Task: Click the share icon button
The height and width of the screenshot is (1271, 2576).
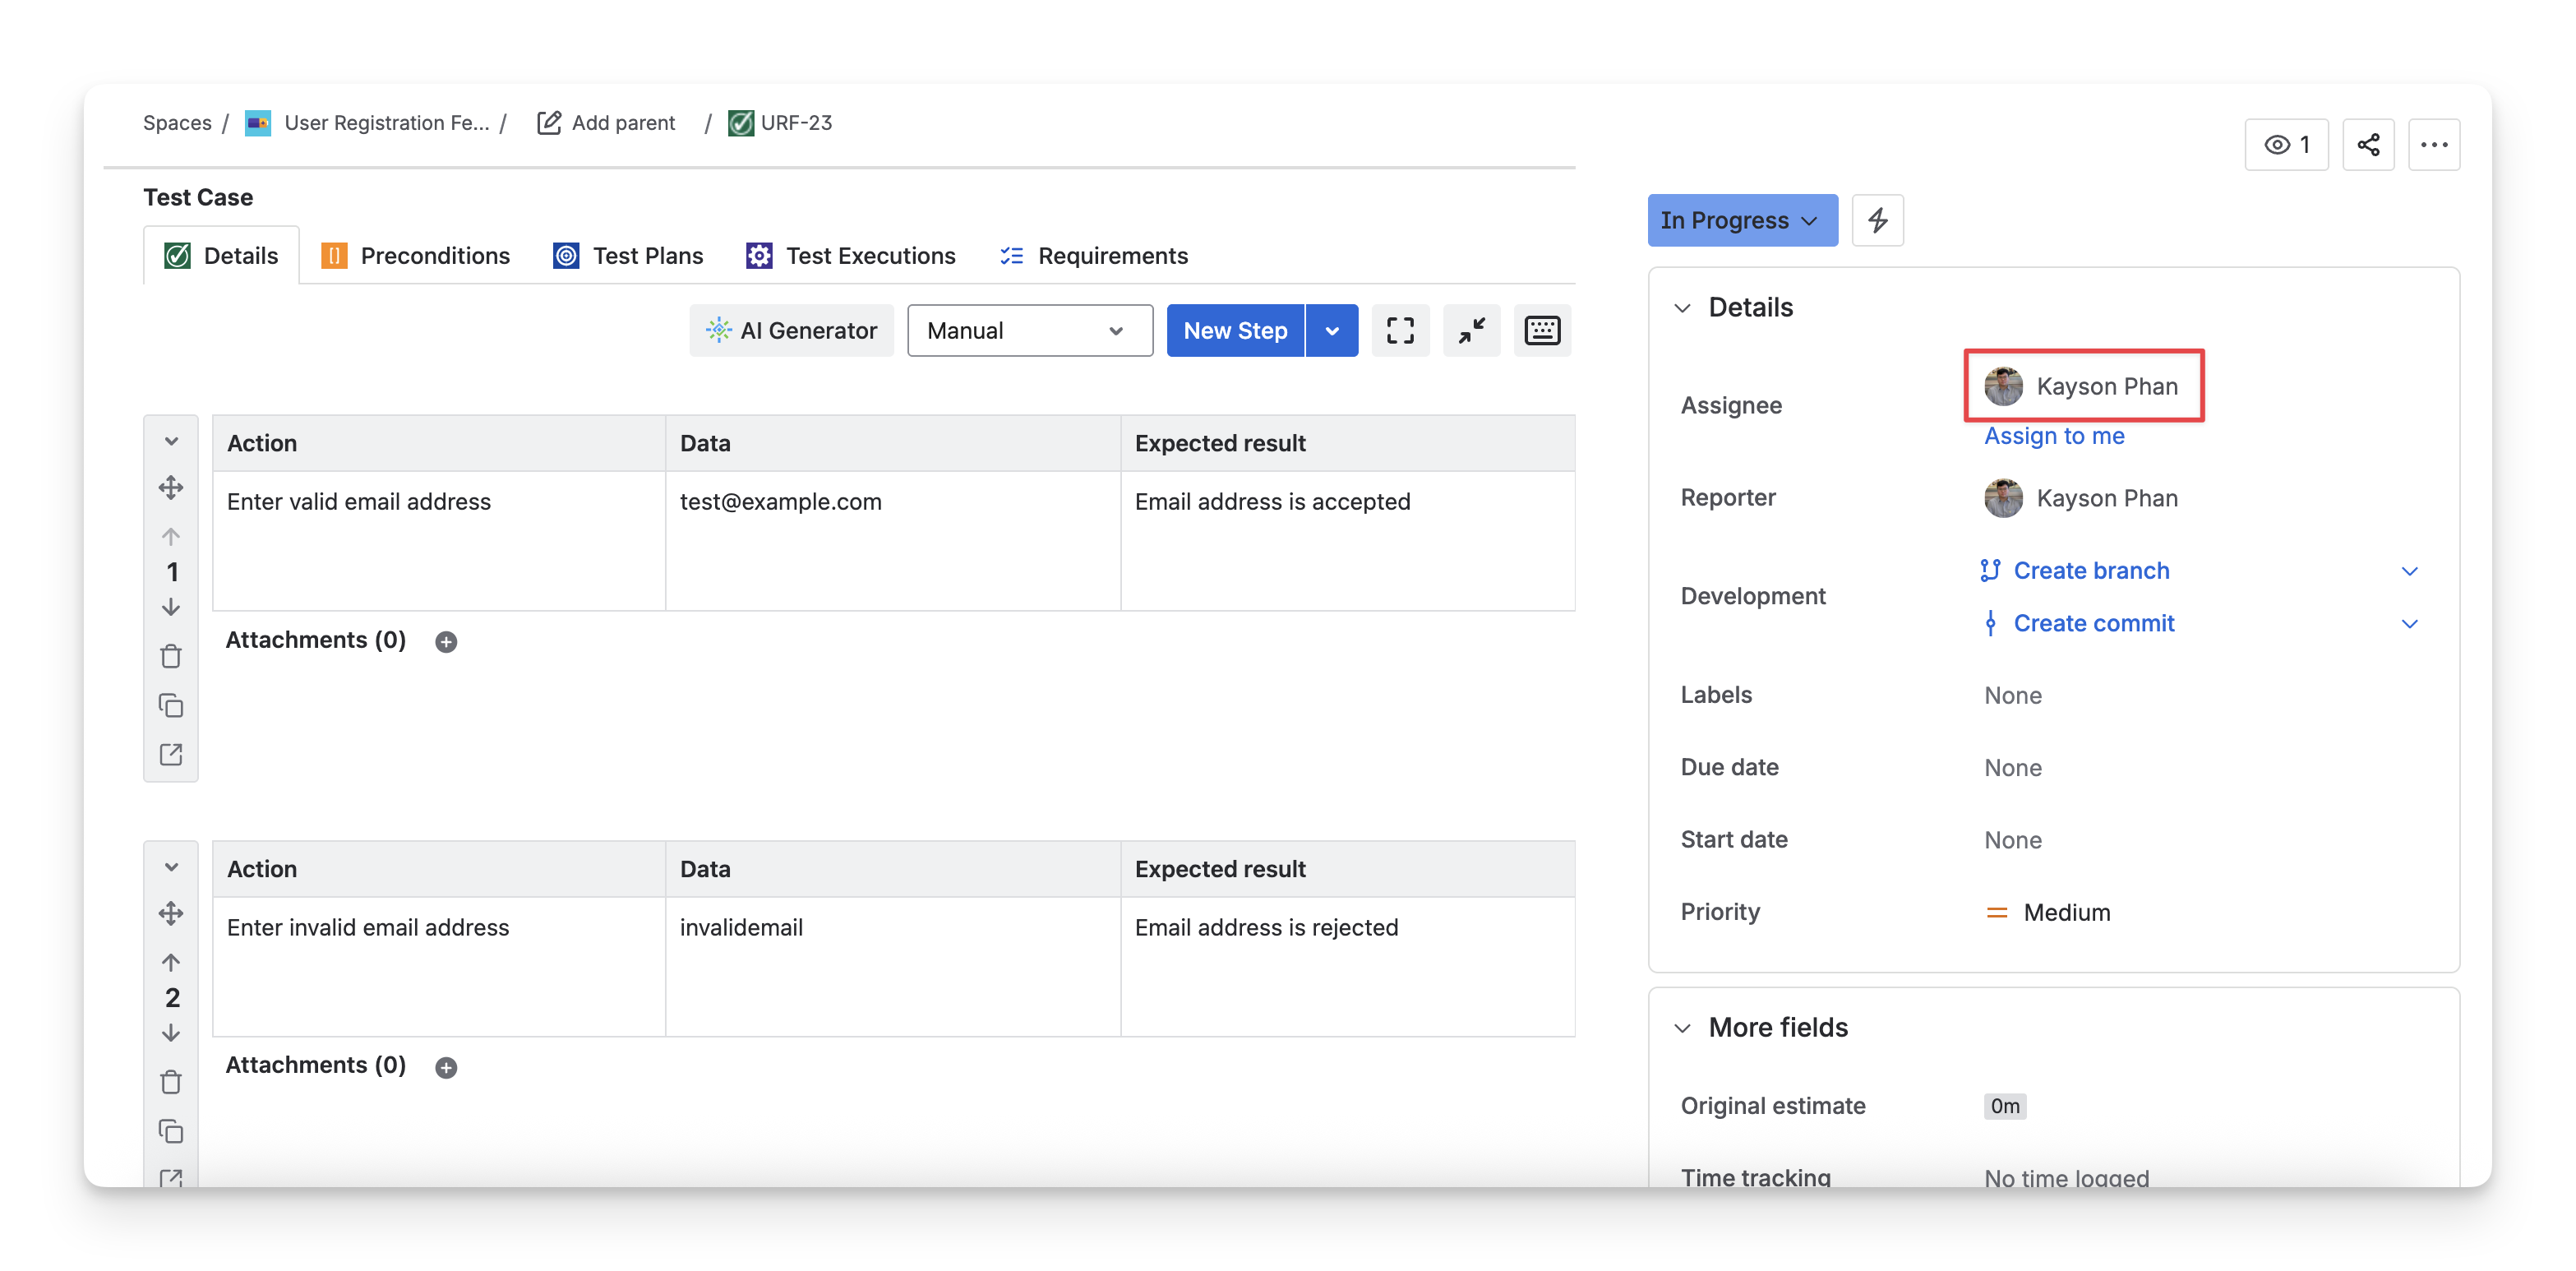Action: point(2367,145)
